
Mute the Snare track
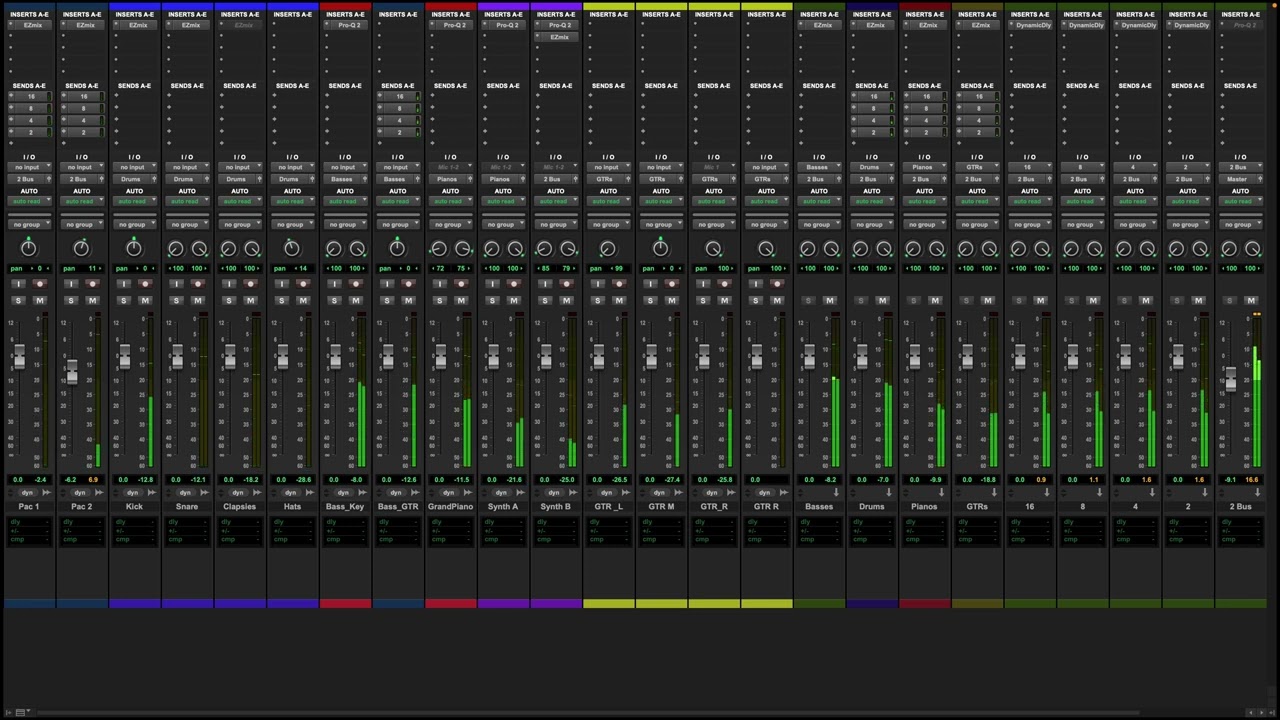tap(198, 300)
